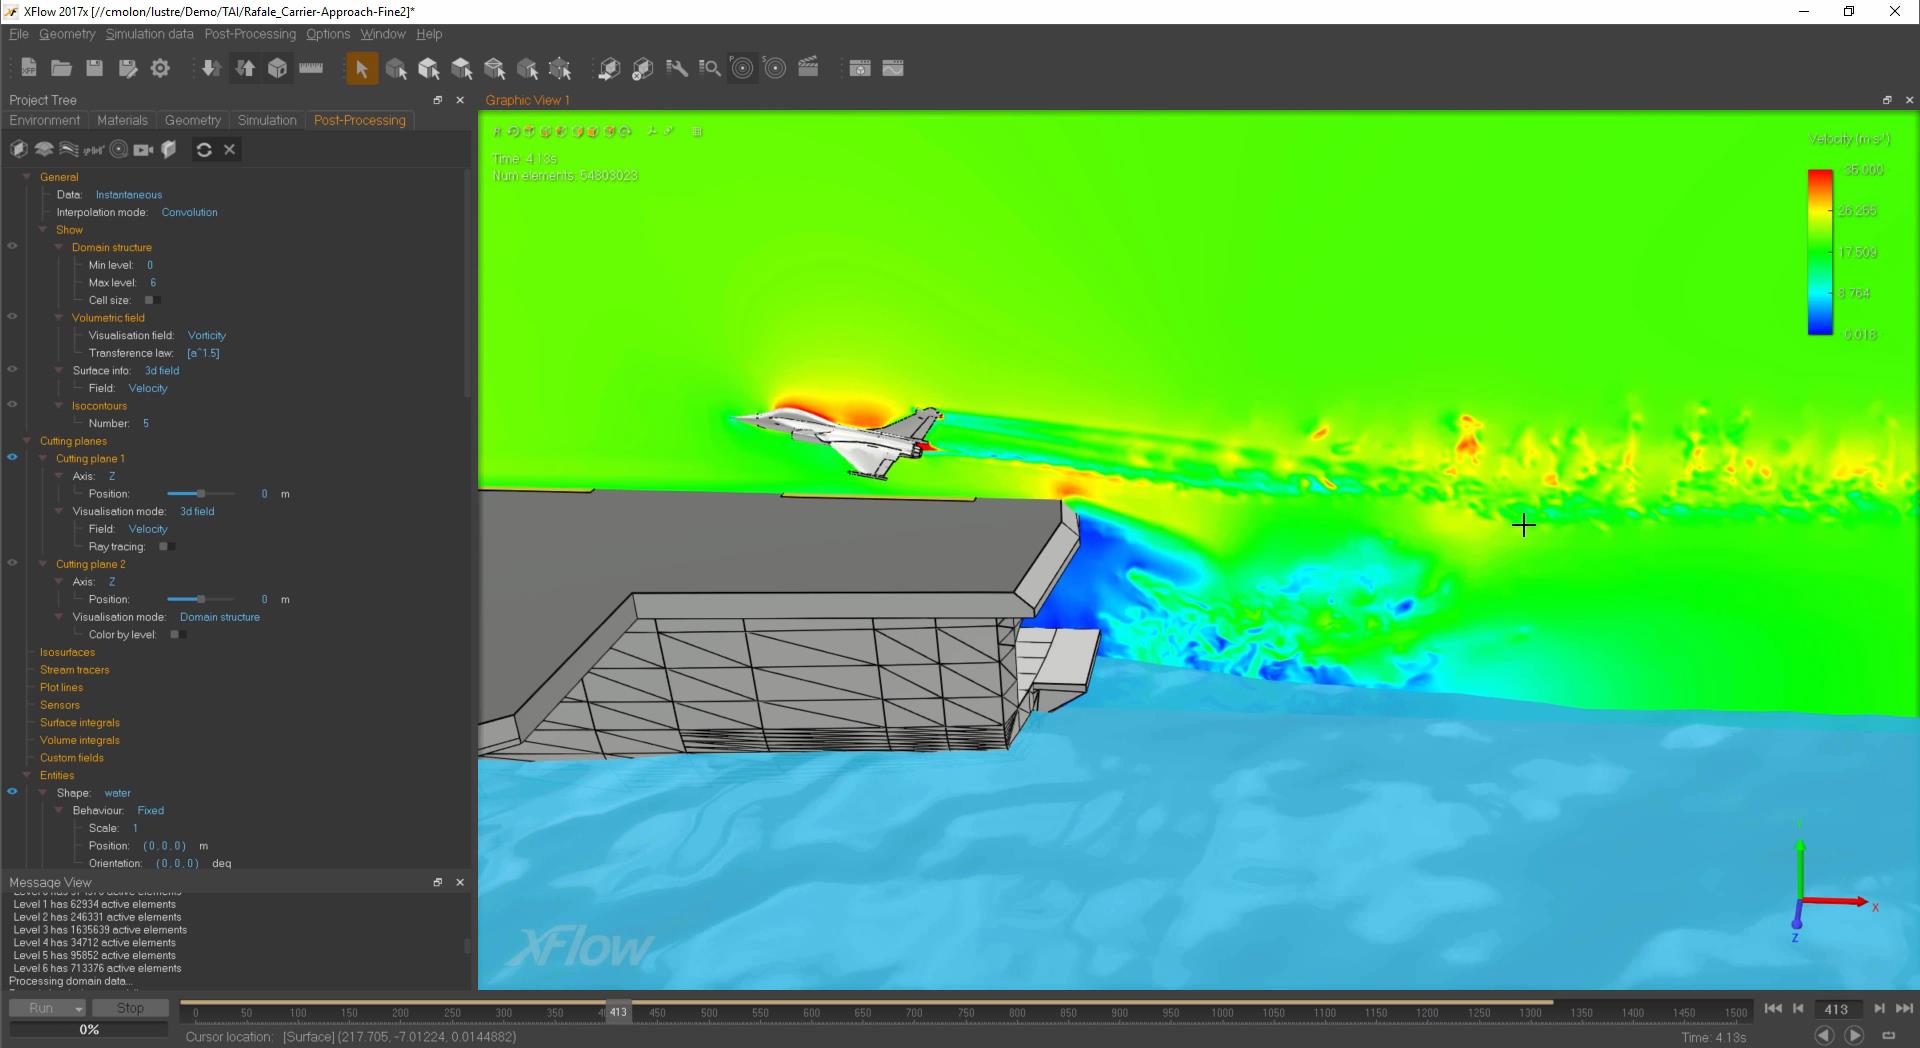Image resolution: width=1920 pixels, height=1048 pixels.
Task: Click the X delete icon beside refresh
Action: 229,149
